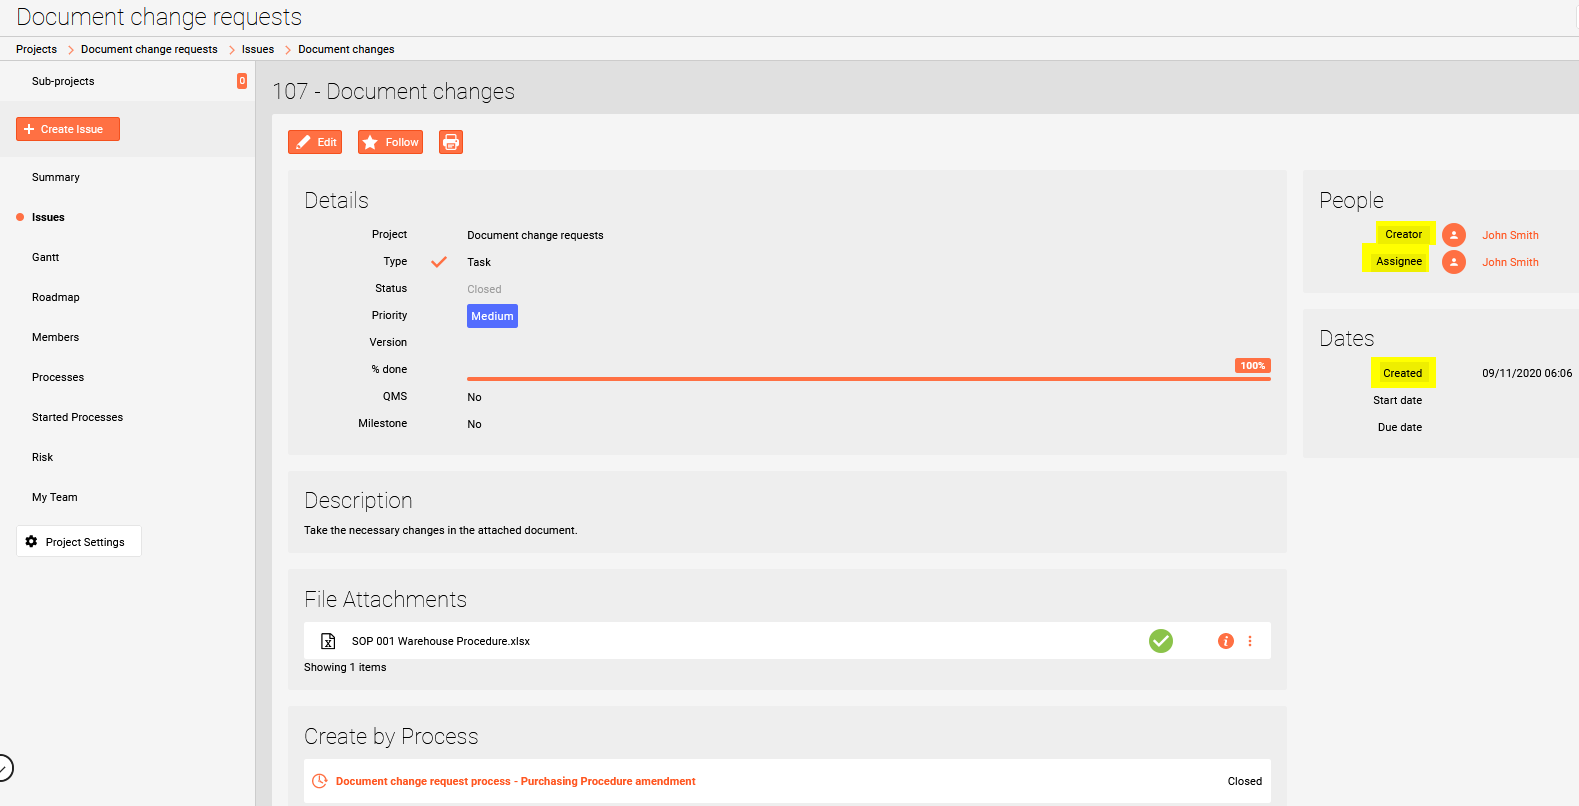1579x806 pixels.
Task: Click the Sub-projects count badge
Action: click(x=242, y=81)
